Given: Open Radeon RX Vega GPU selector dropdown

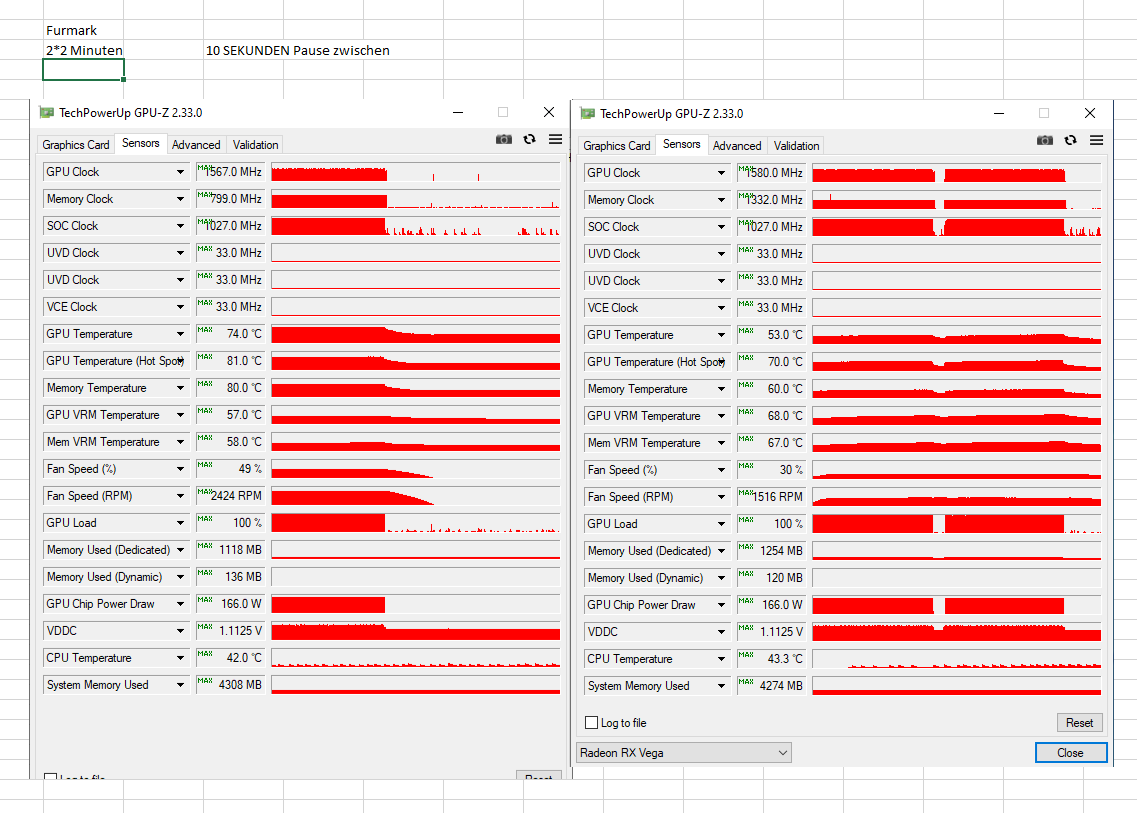Looking at the screenshot, I should click(684, 753).
